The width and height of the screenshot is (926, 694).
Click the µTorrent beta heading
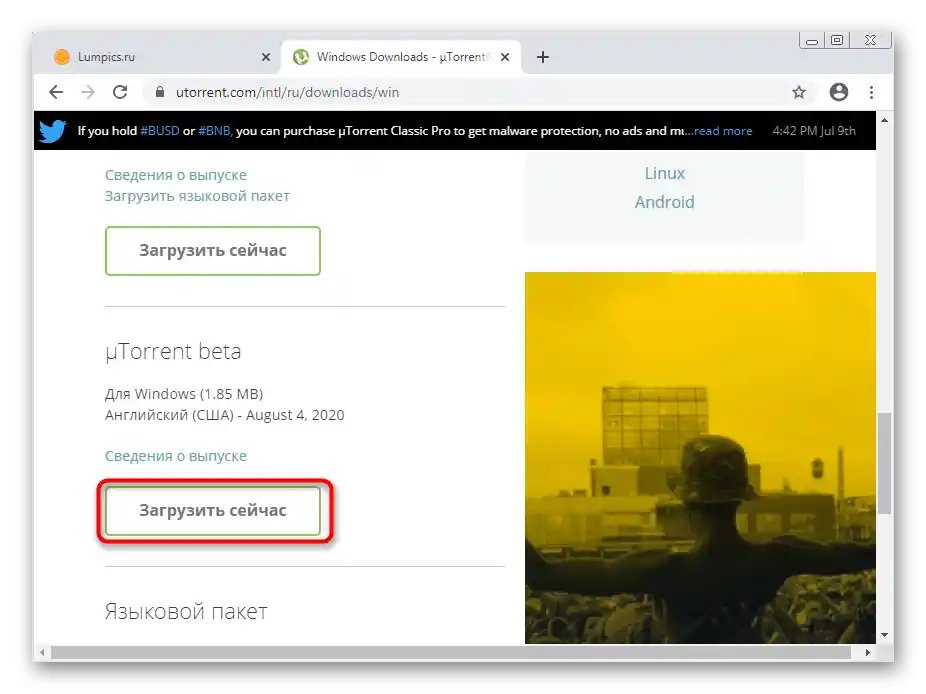coord(173,351)
